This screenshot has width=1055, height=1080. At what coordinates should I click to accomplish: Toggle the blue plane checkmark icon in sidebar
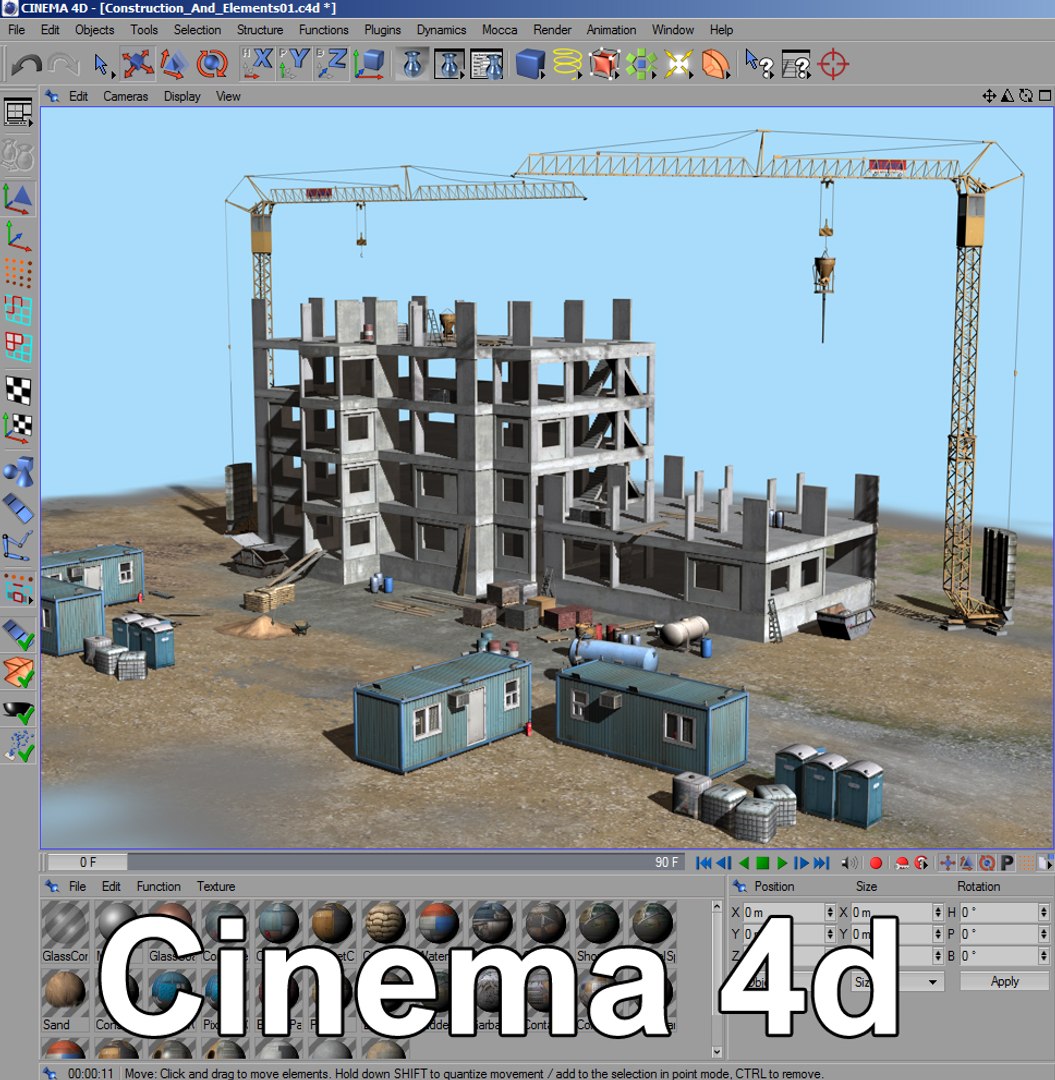pyautogui.click(x=18, y=634)
